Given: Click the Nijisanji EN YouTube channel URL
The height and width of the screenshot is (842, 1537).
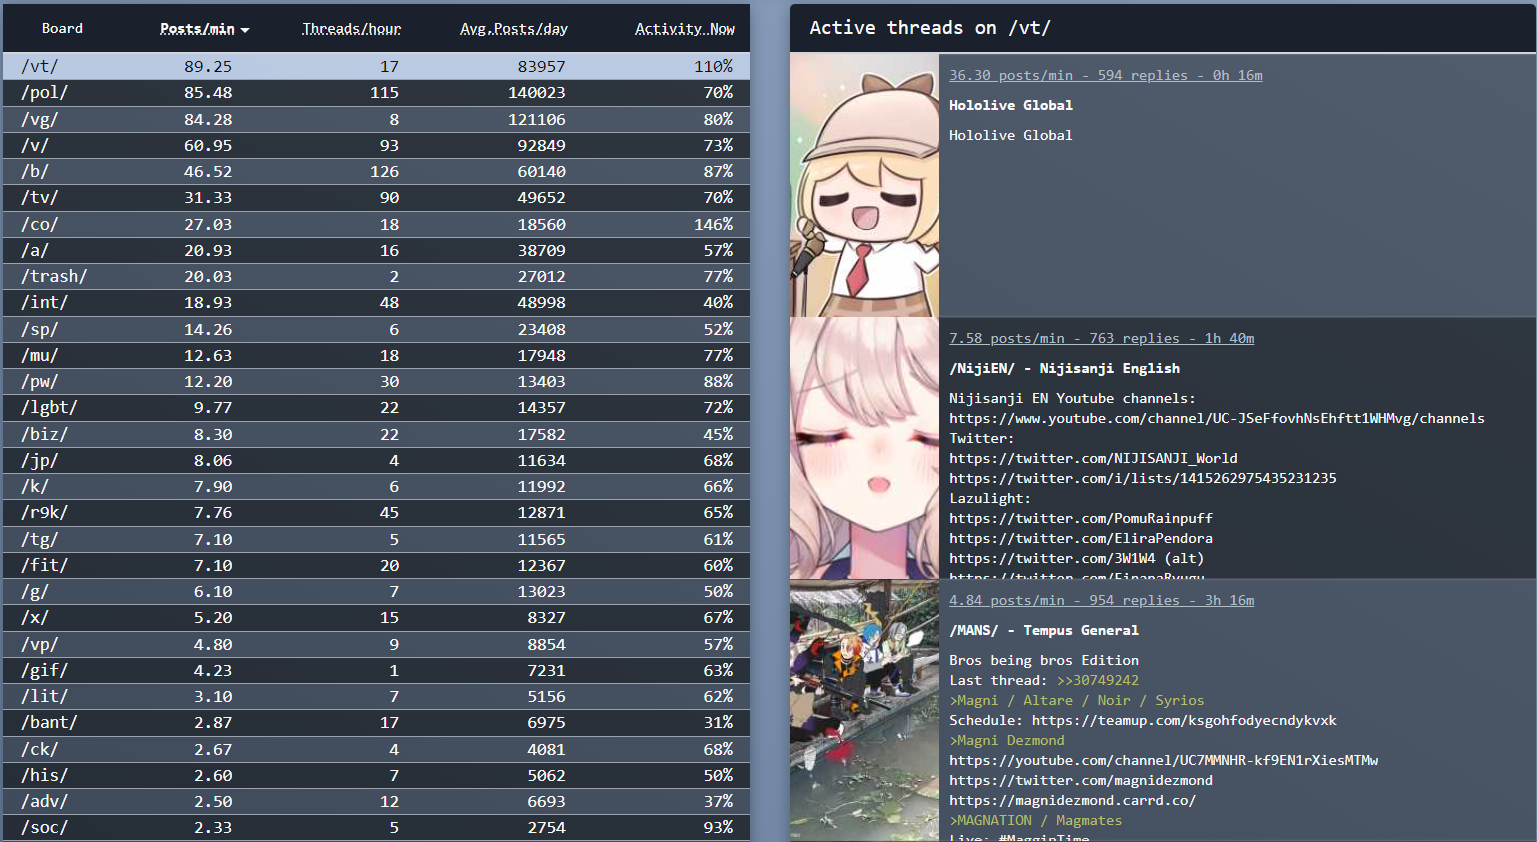Looking at the screenshot, I should coord(1217,418).
